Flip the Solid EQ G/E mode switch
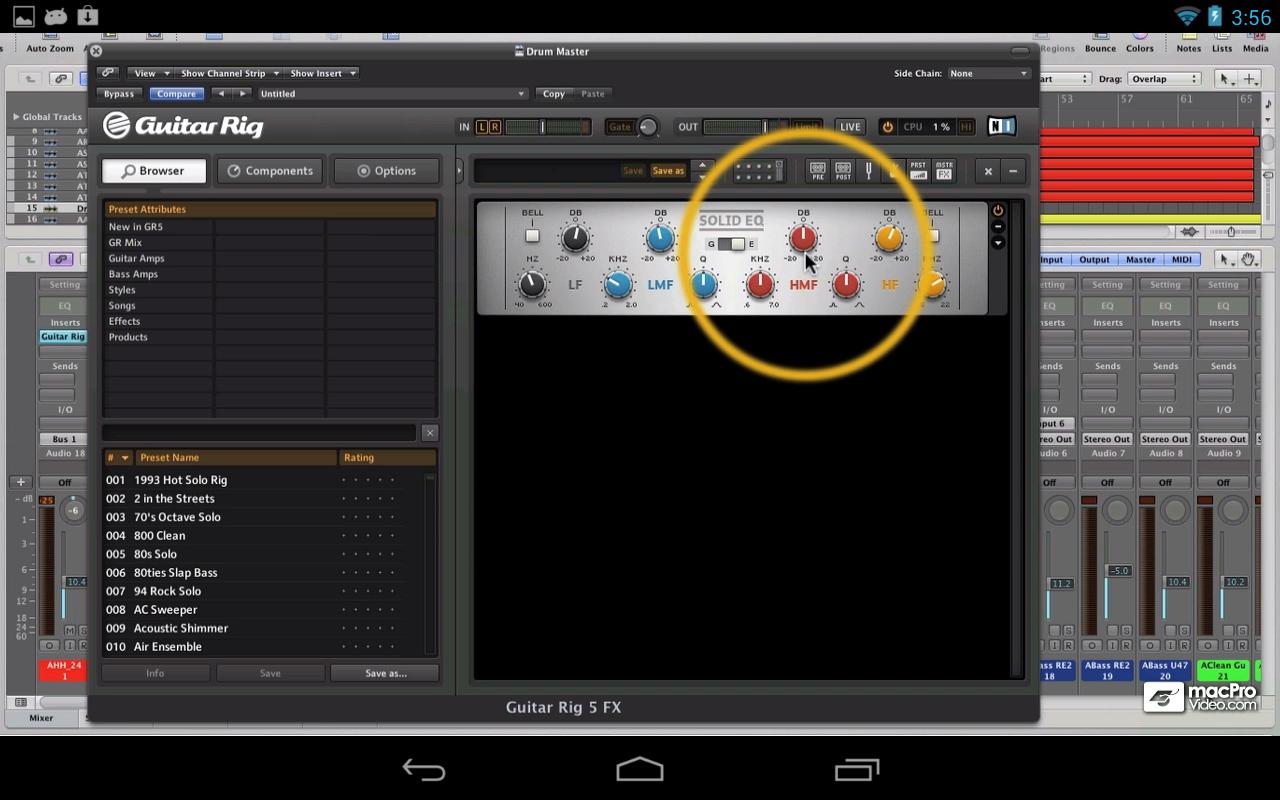Viewport: 1280px width, 800px height. tap(731, 244)
